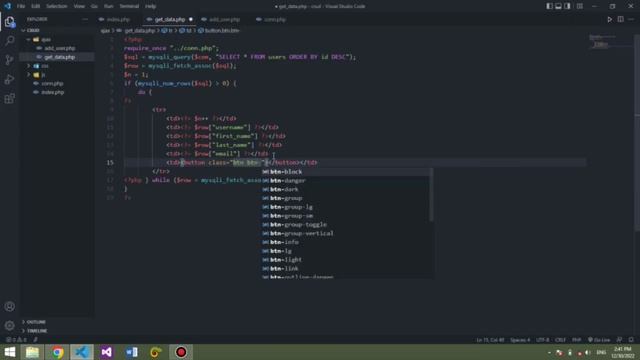
Task: Open the Go menu
Action: tap(94, 6)
